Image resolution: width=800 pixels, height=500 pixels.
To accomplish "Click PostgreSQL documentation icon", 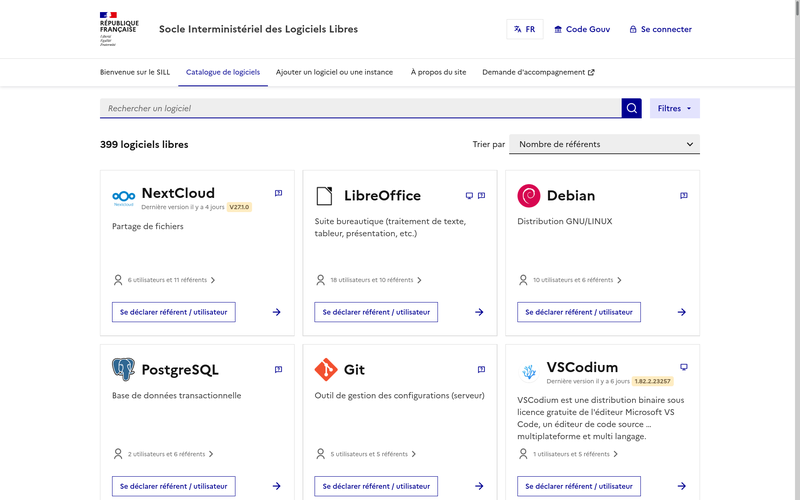I will [x=279, y=369].
